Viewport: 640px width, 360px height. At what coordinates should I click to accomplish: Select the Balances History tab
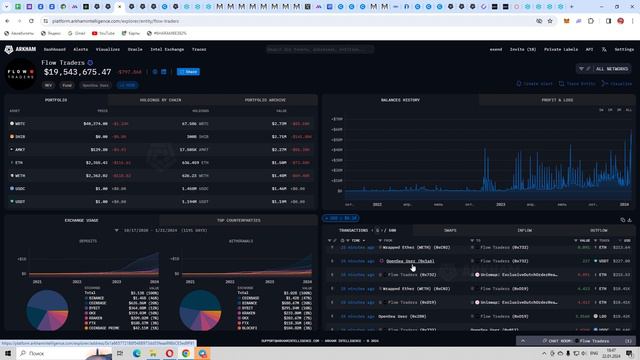(400, 100)
